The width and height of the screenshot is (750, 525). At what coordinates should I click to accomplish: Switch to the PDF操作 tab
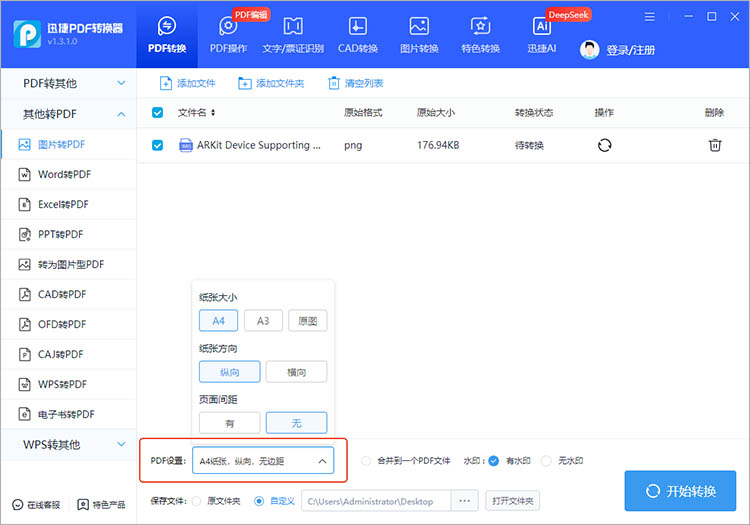(228, 35)
